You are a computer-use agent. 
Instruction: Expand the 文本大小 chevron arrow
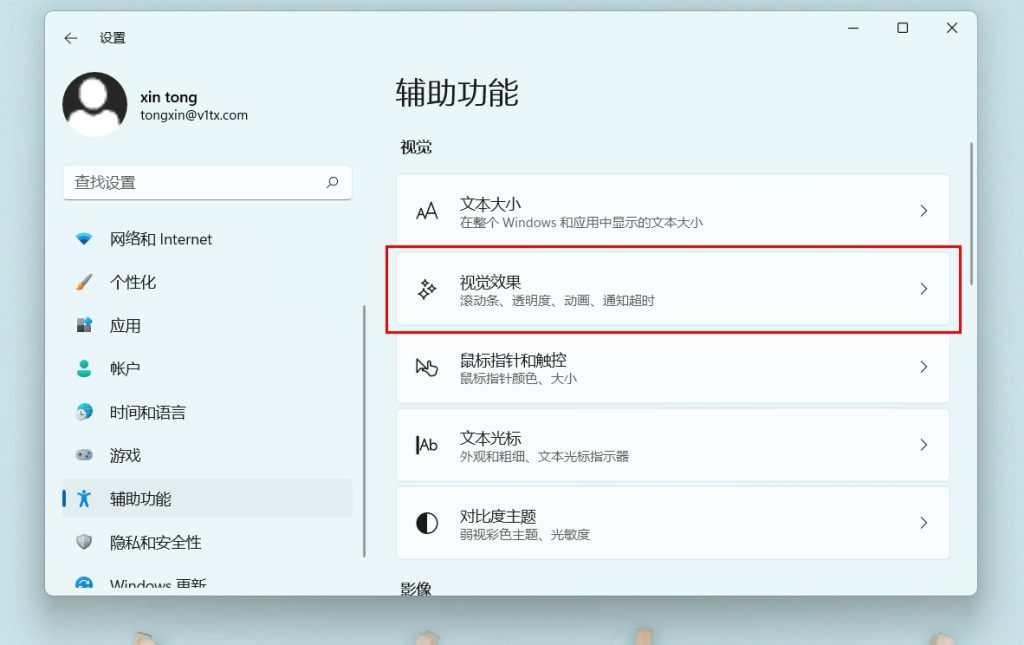tap(923, 211)
